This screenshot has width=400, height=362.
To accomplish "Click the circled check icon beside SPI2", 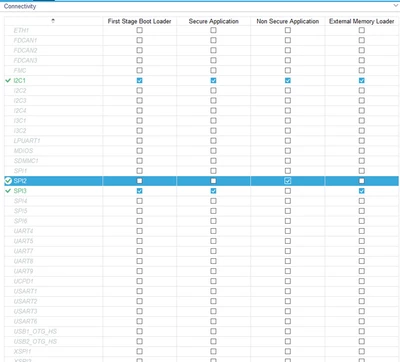I will (x=8, y=181).
